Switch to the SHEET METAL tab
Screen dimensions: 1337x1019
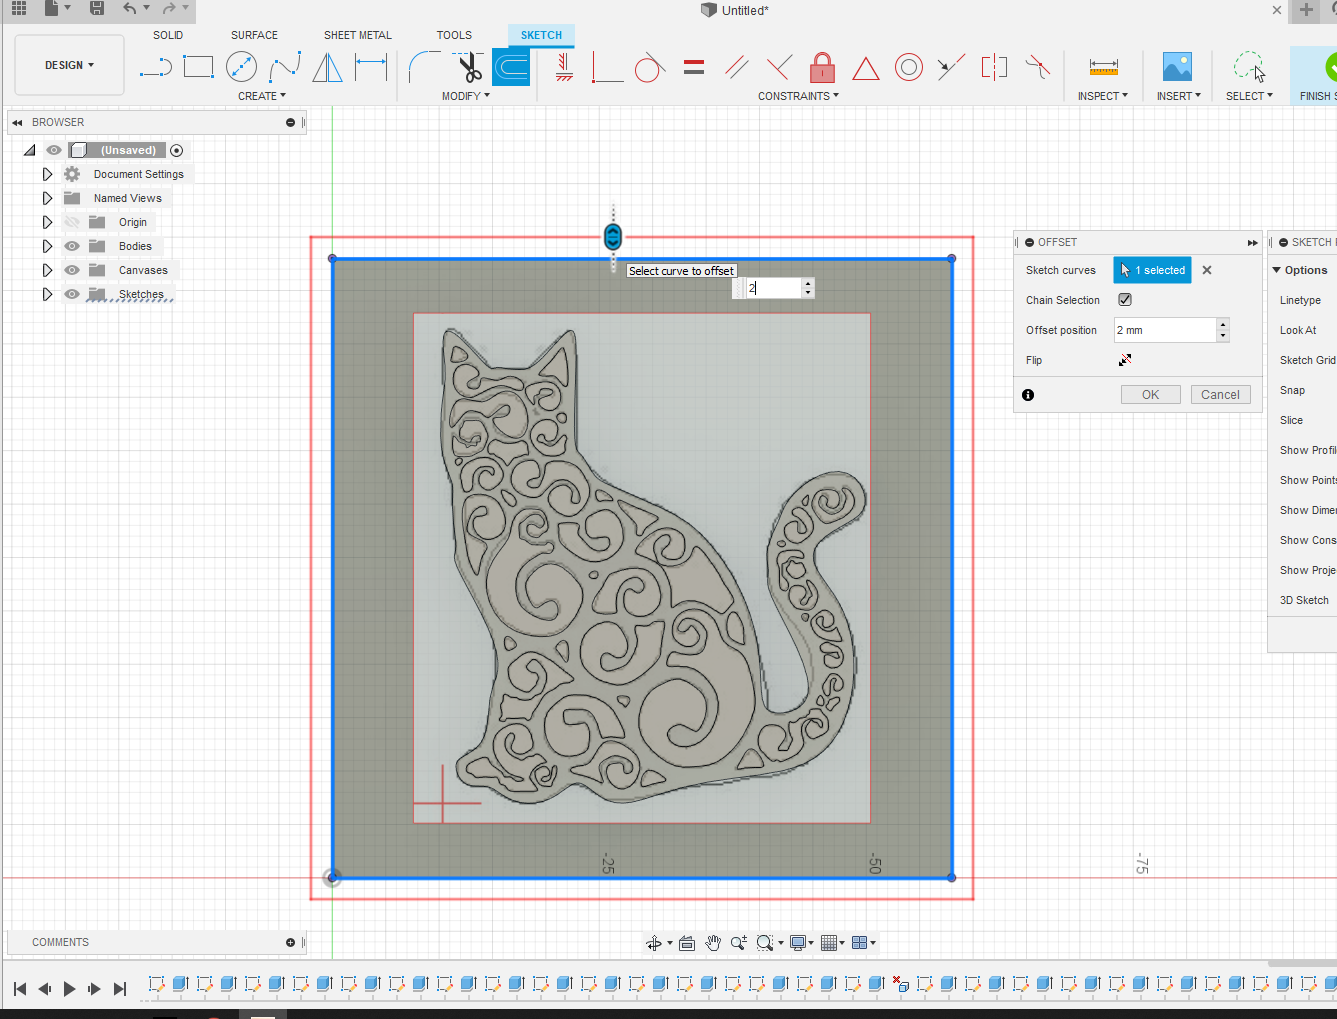[357, 35]
